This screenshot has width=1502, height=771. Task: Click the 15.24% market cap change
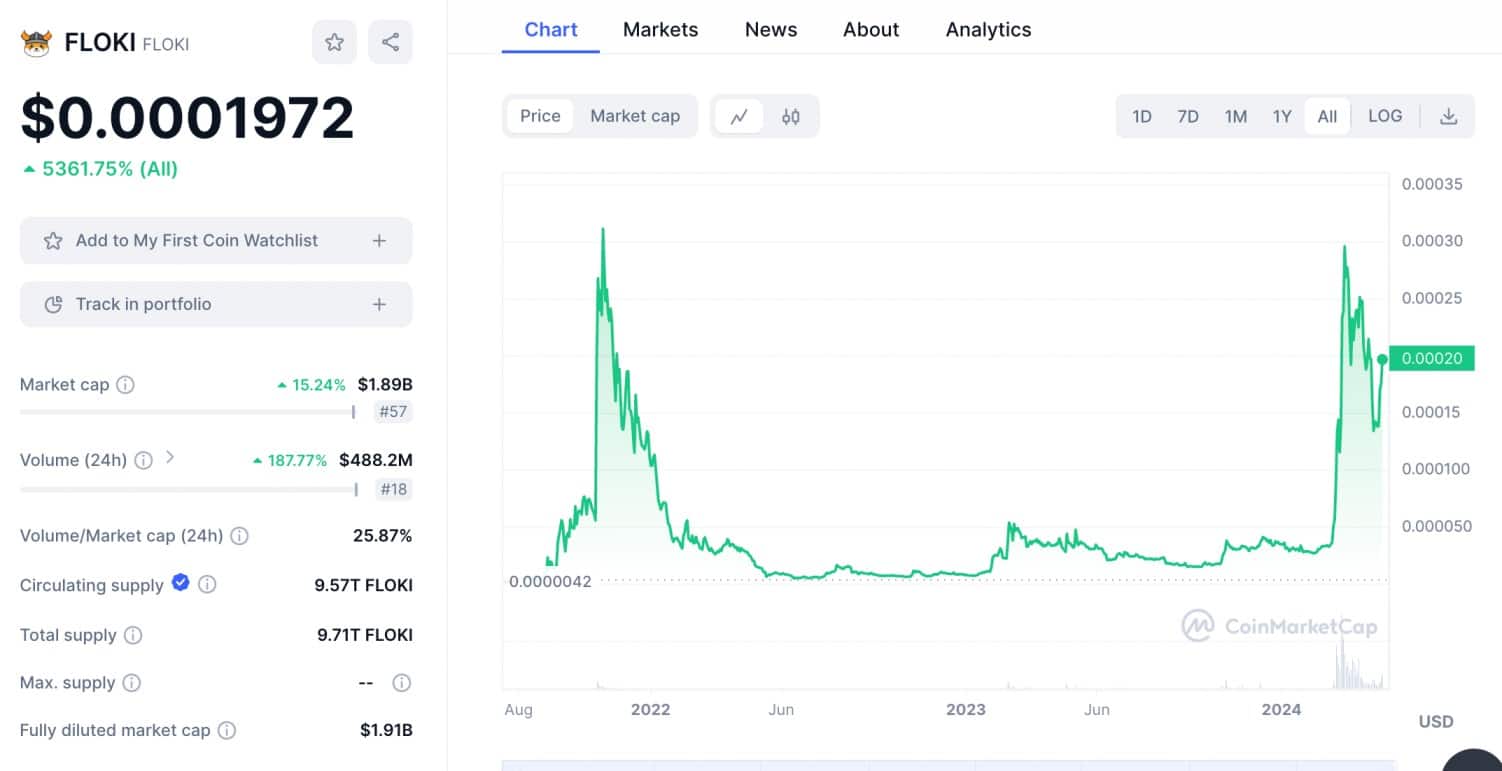311,385
